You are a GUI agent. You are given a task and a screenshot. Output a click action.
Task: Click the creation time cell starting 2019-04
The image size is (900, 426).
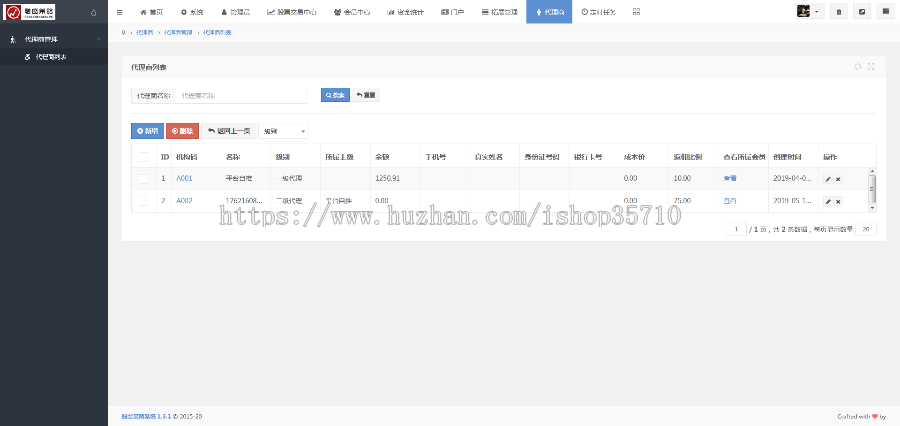point(792,179)
